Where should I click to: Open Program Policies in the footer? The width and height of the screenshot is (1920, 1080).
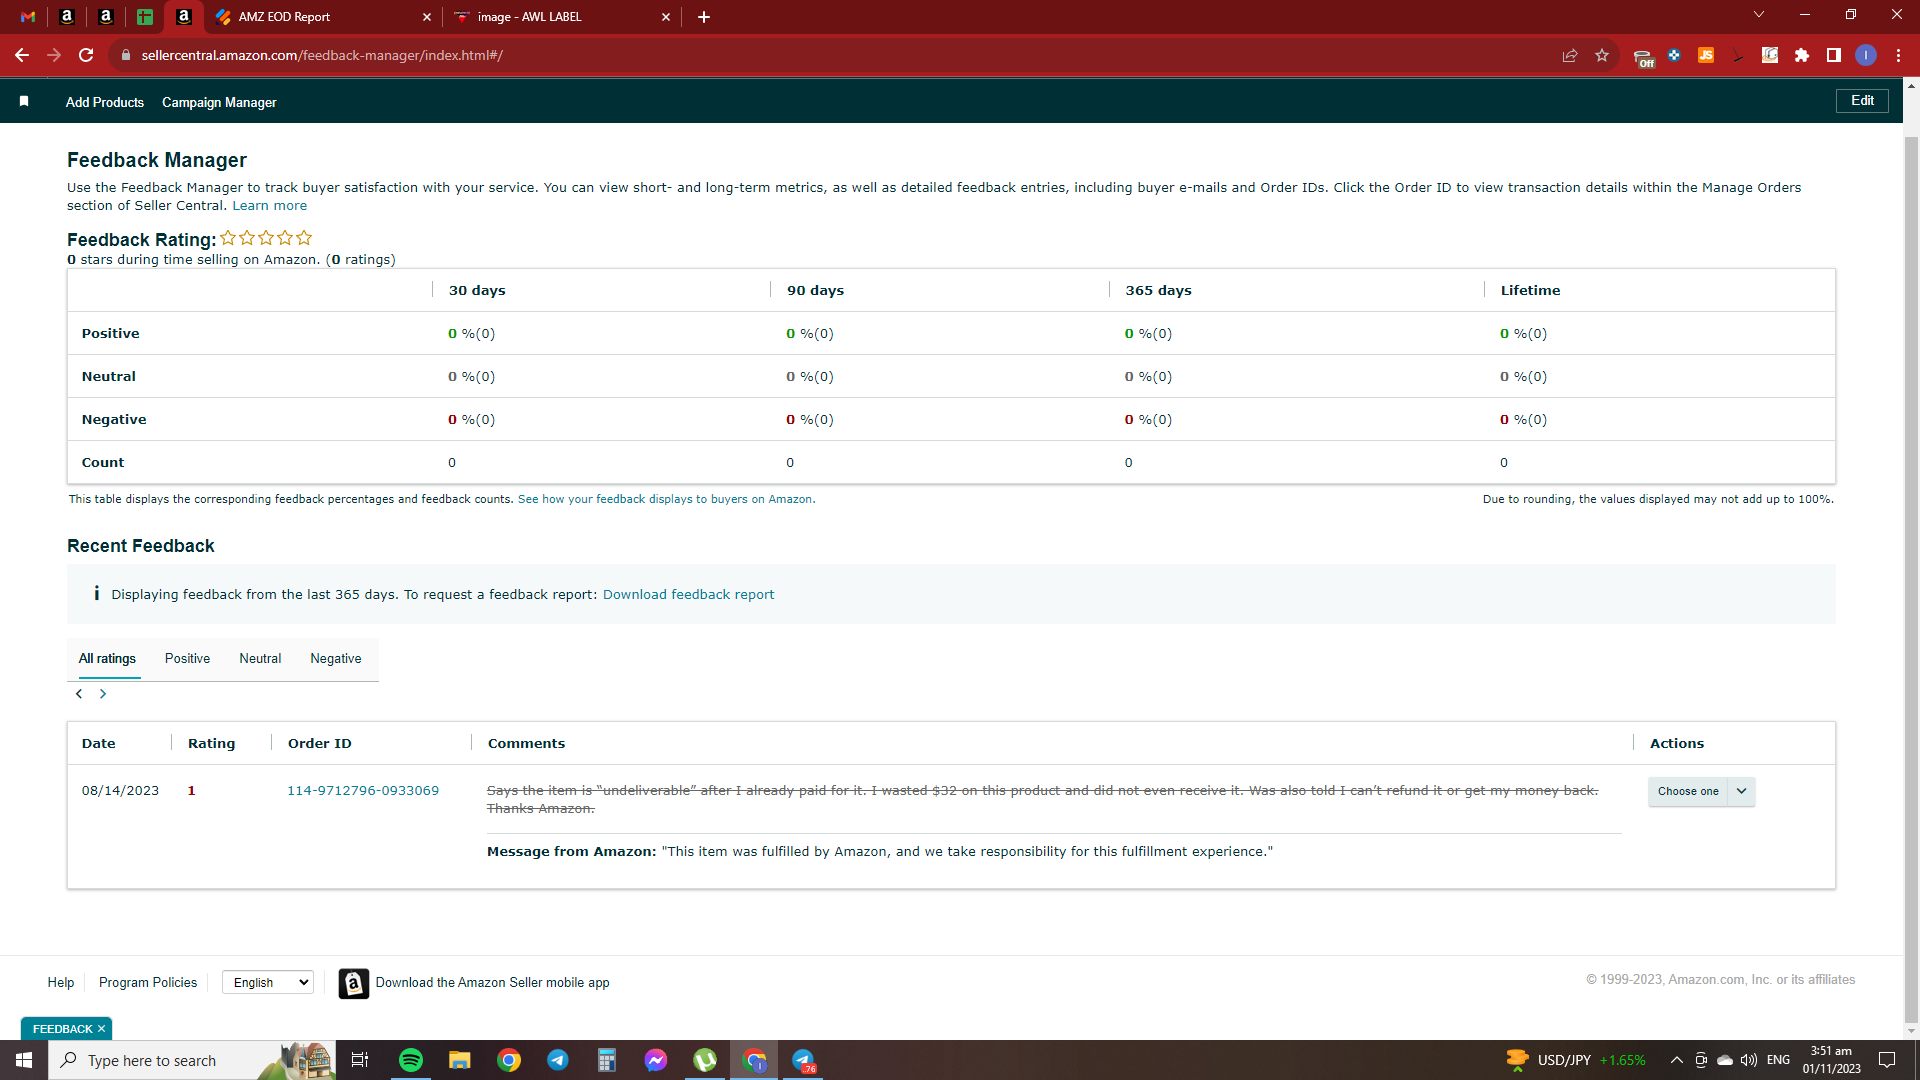click(x=148, y=982)
